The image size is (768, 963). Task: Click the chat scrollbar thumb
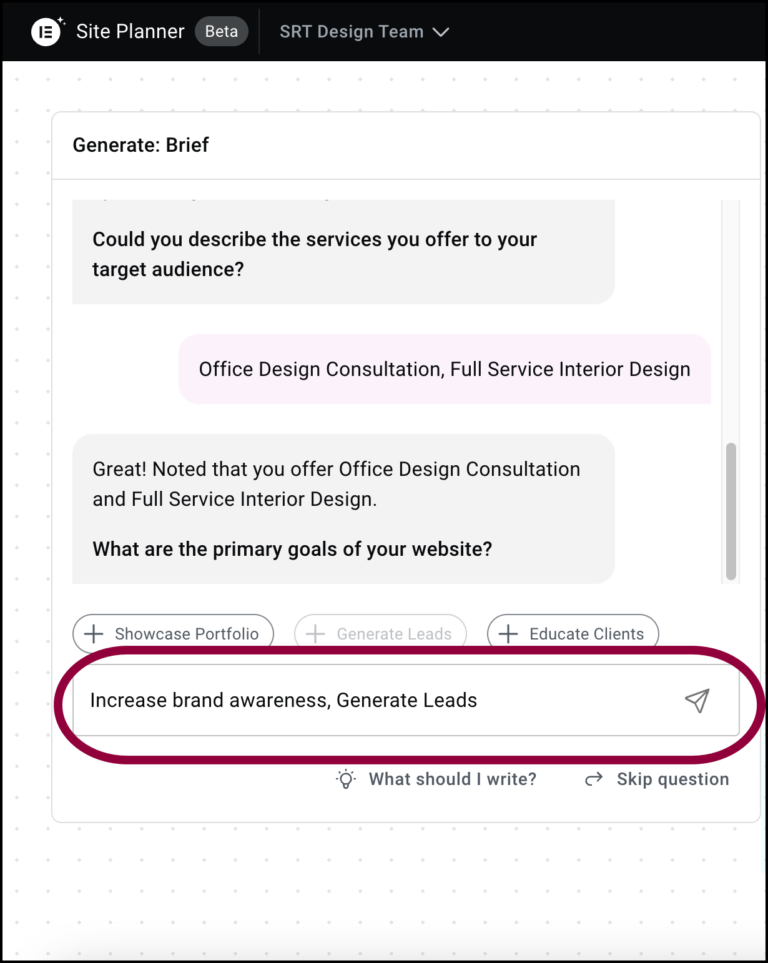[x=731, y=511]
